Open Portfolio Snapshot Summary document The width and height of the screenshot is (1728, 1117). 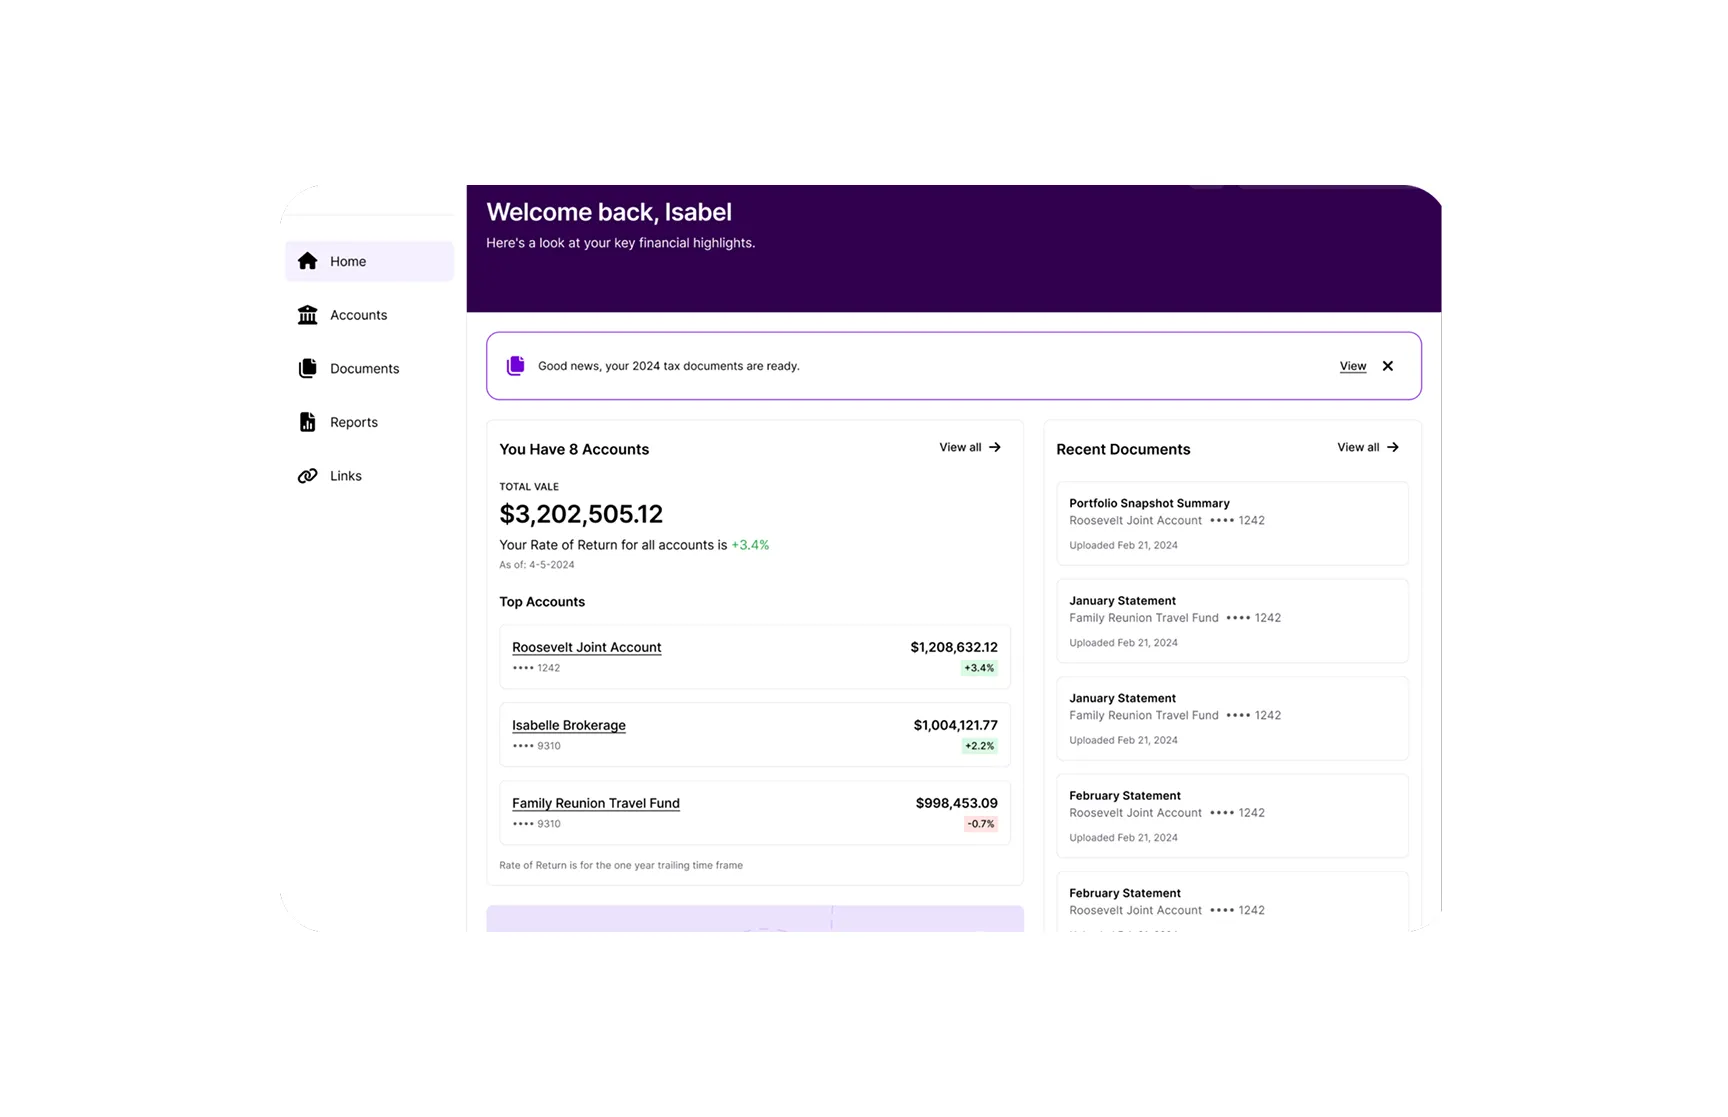click(x=1232, y=523)
